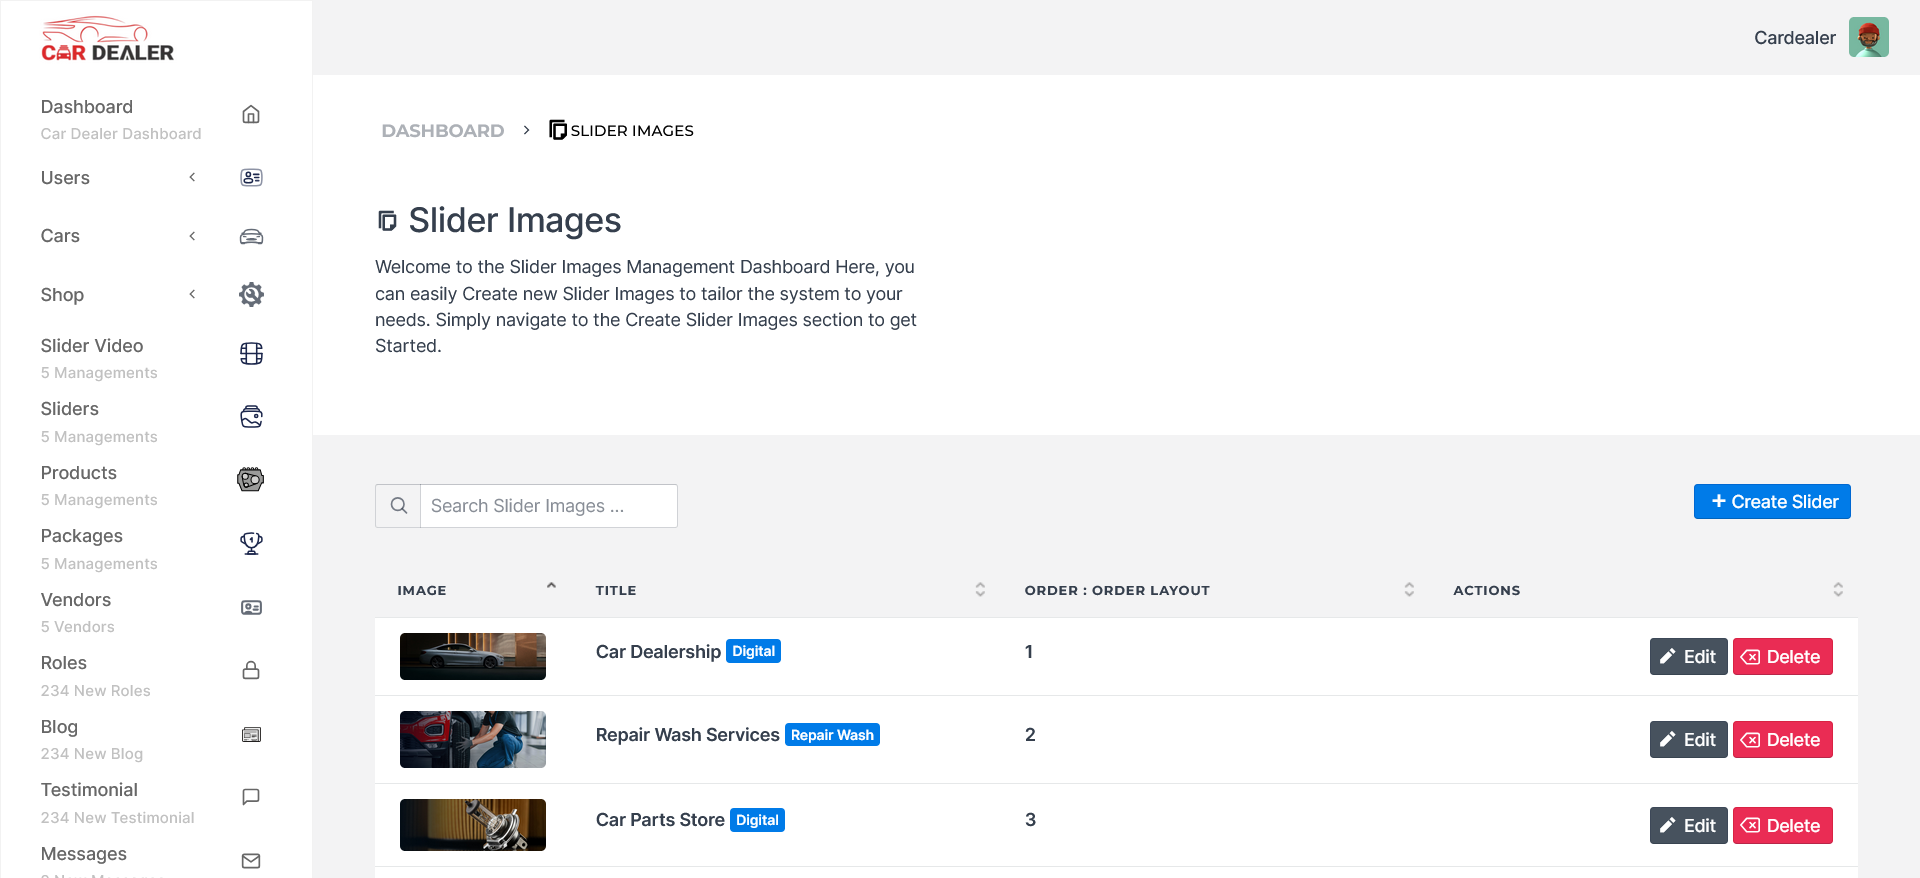Expand the Users submenu chevron
Screen dimensions: 1920x878
click(x=192, y=178)
